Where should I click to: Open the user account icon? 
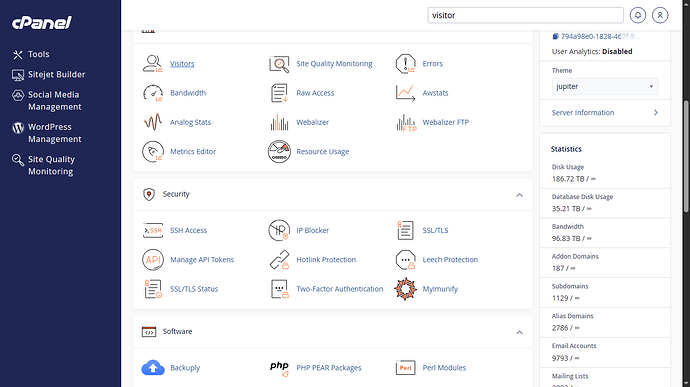click(x=660, y=15)
